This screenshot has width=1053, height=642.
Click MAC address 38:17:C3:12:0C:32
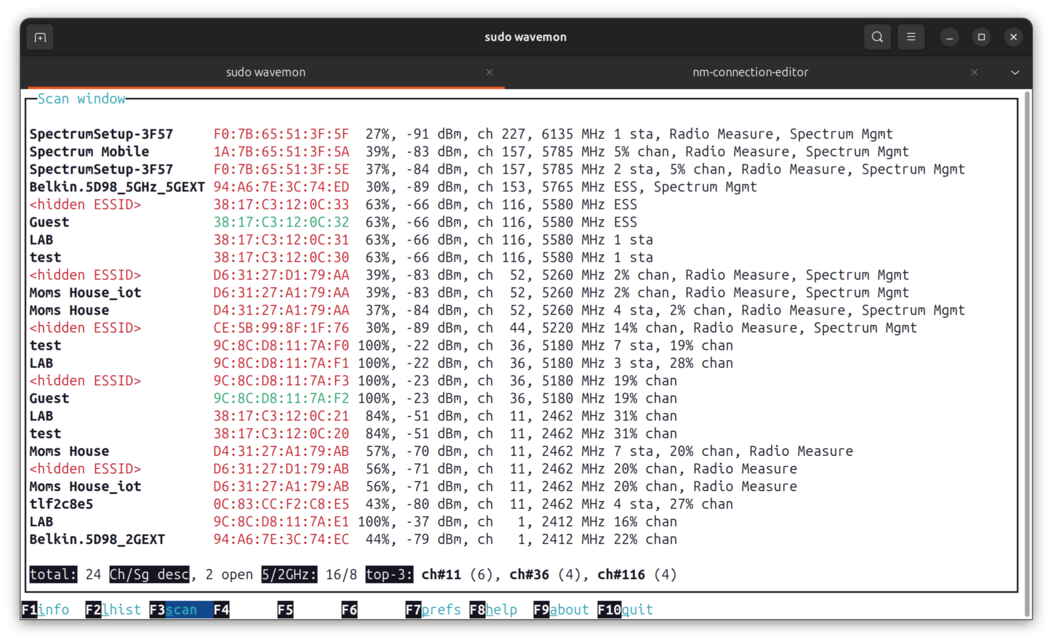tap(281, 222)
